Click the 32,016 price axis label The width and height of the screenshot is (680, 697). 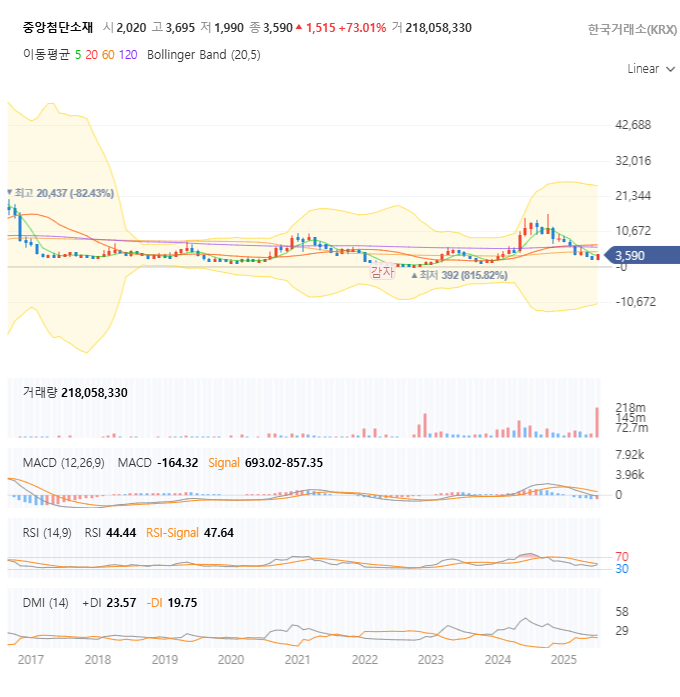pyautogui.click(x=633, y=161)
